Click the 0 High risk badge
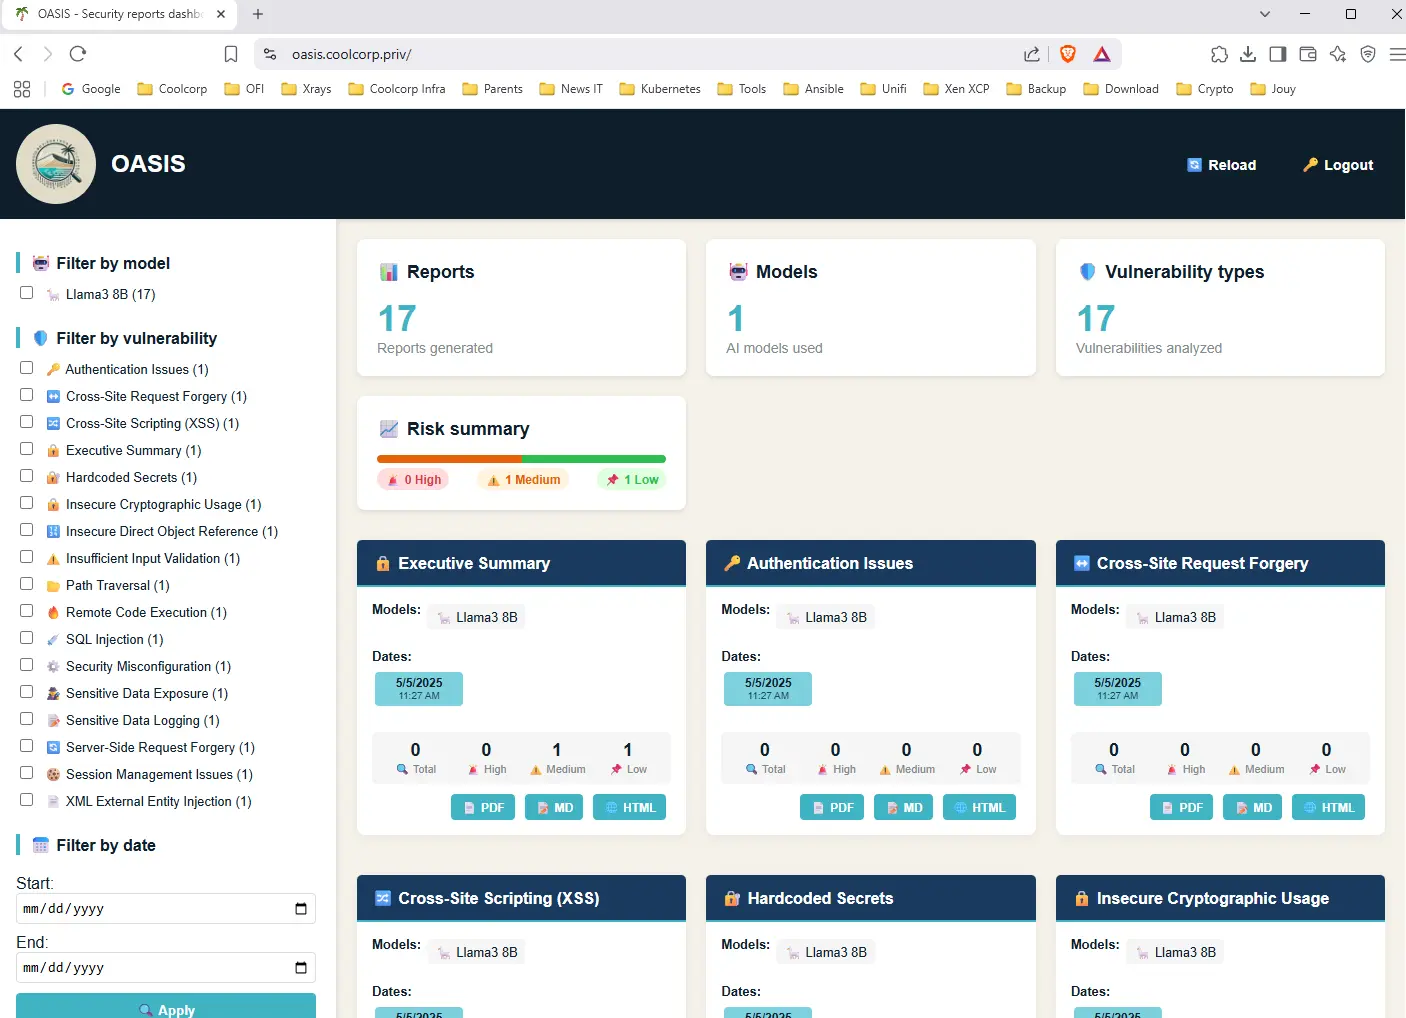The width and height of the screenshot is (1406, 1018). [413, 480]
